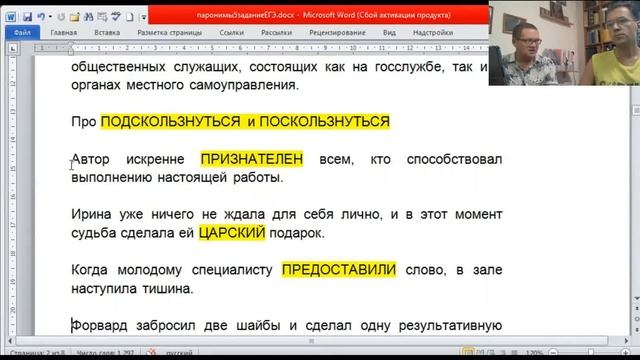The height and width of the screenshot is (360, 640).
Task: Click the русский language indicator
Action: tap(179, 353)
